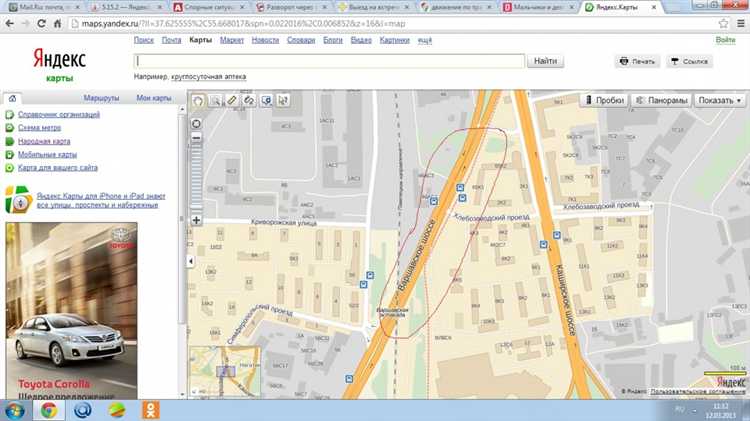Toggle the Пробки traffic layer

coord(604,100)
